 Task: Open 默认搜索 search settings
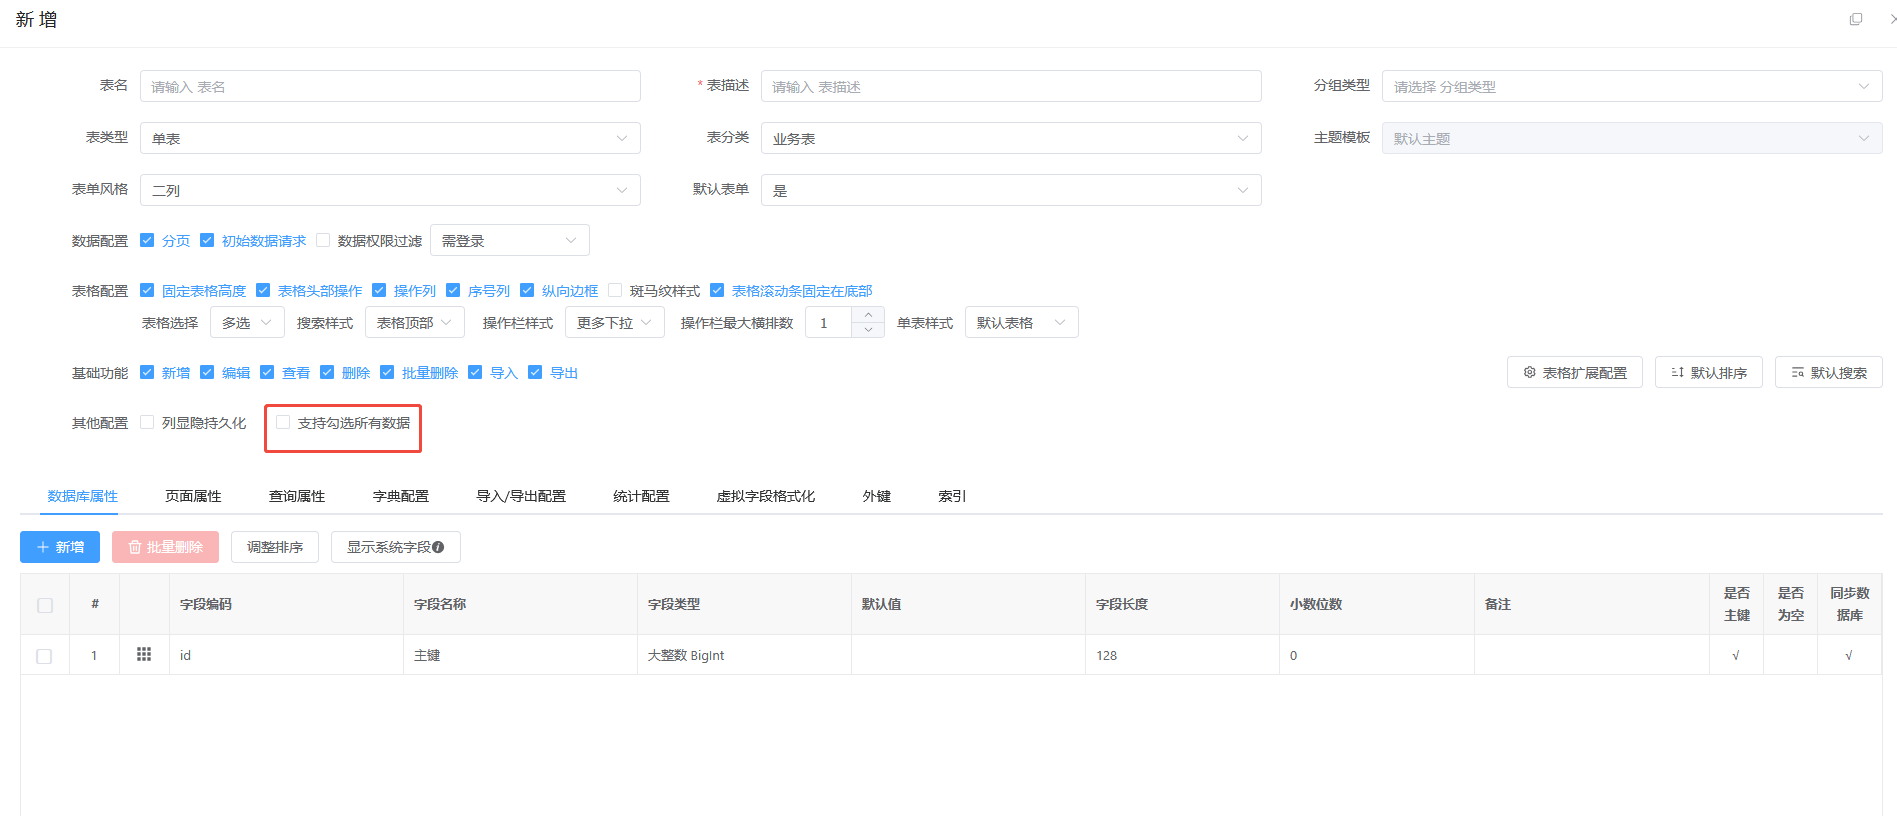1828,373
